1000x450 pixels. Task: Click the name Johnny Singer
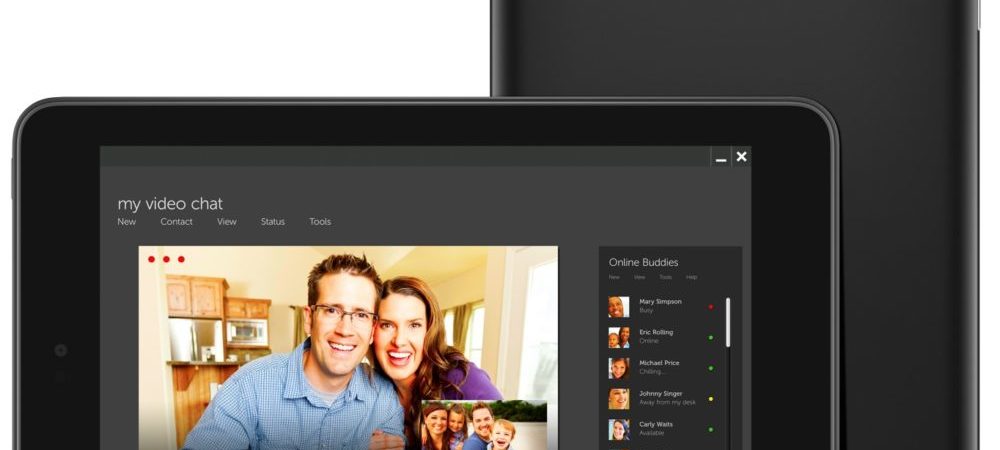click(661, 393)
